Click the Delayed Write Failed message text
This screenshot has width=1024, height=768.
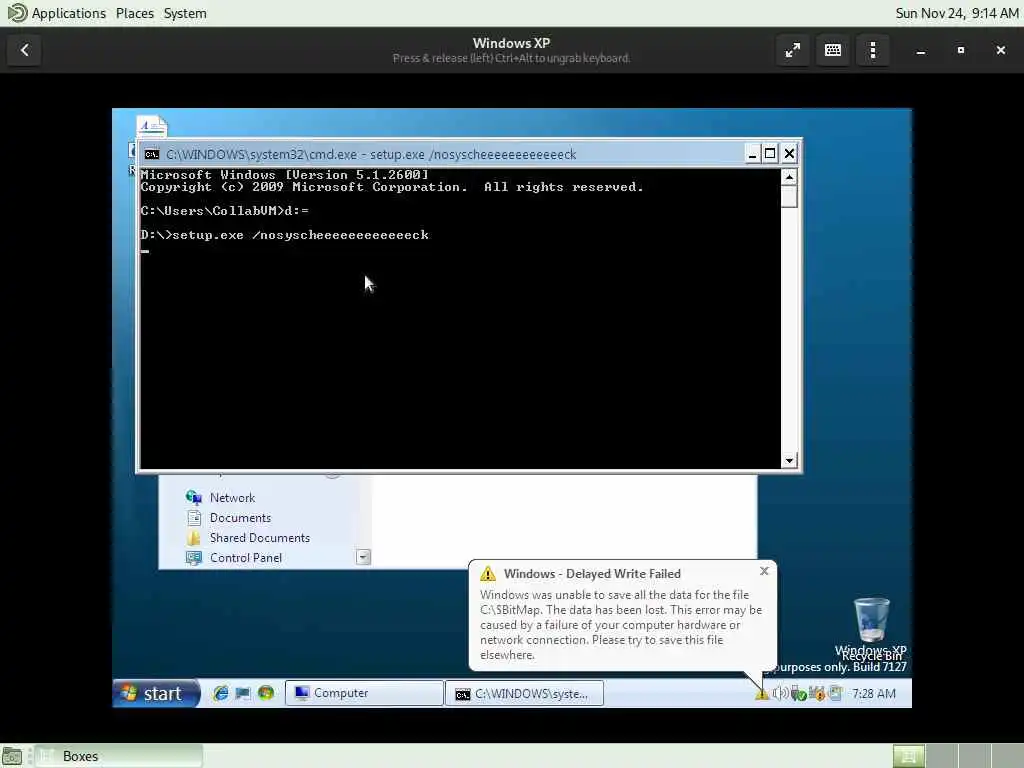coord(620,624)
